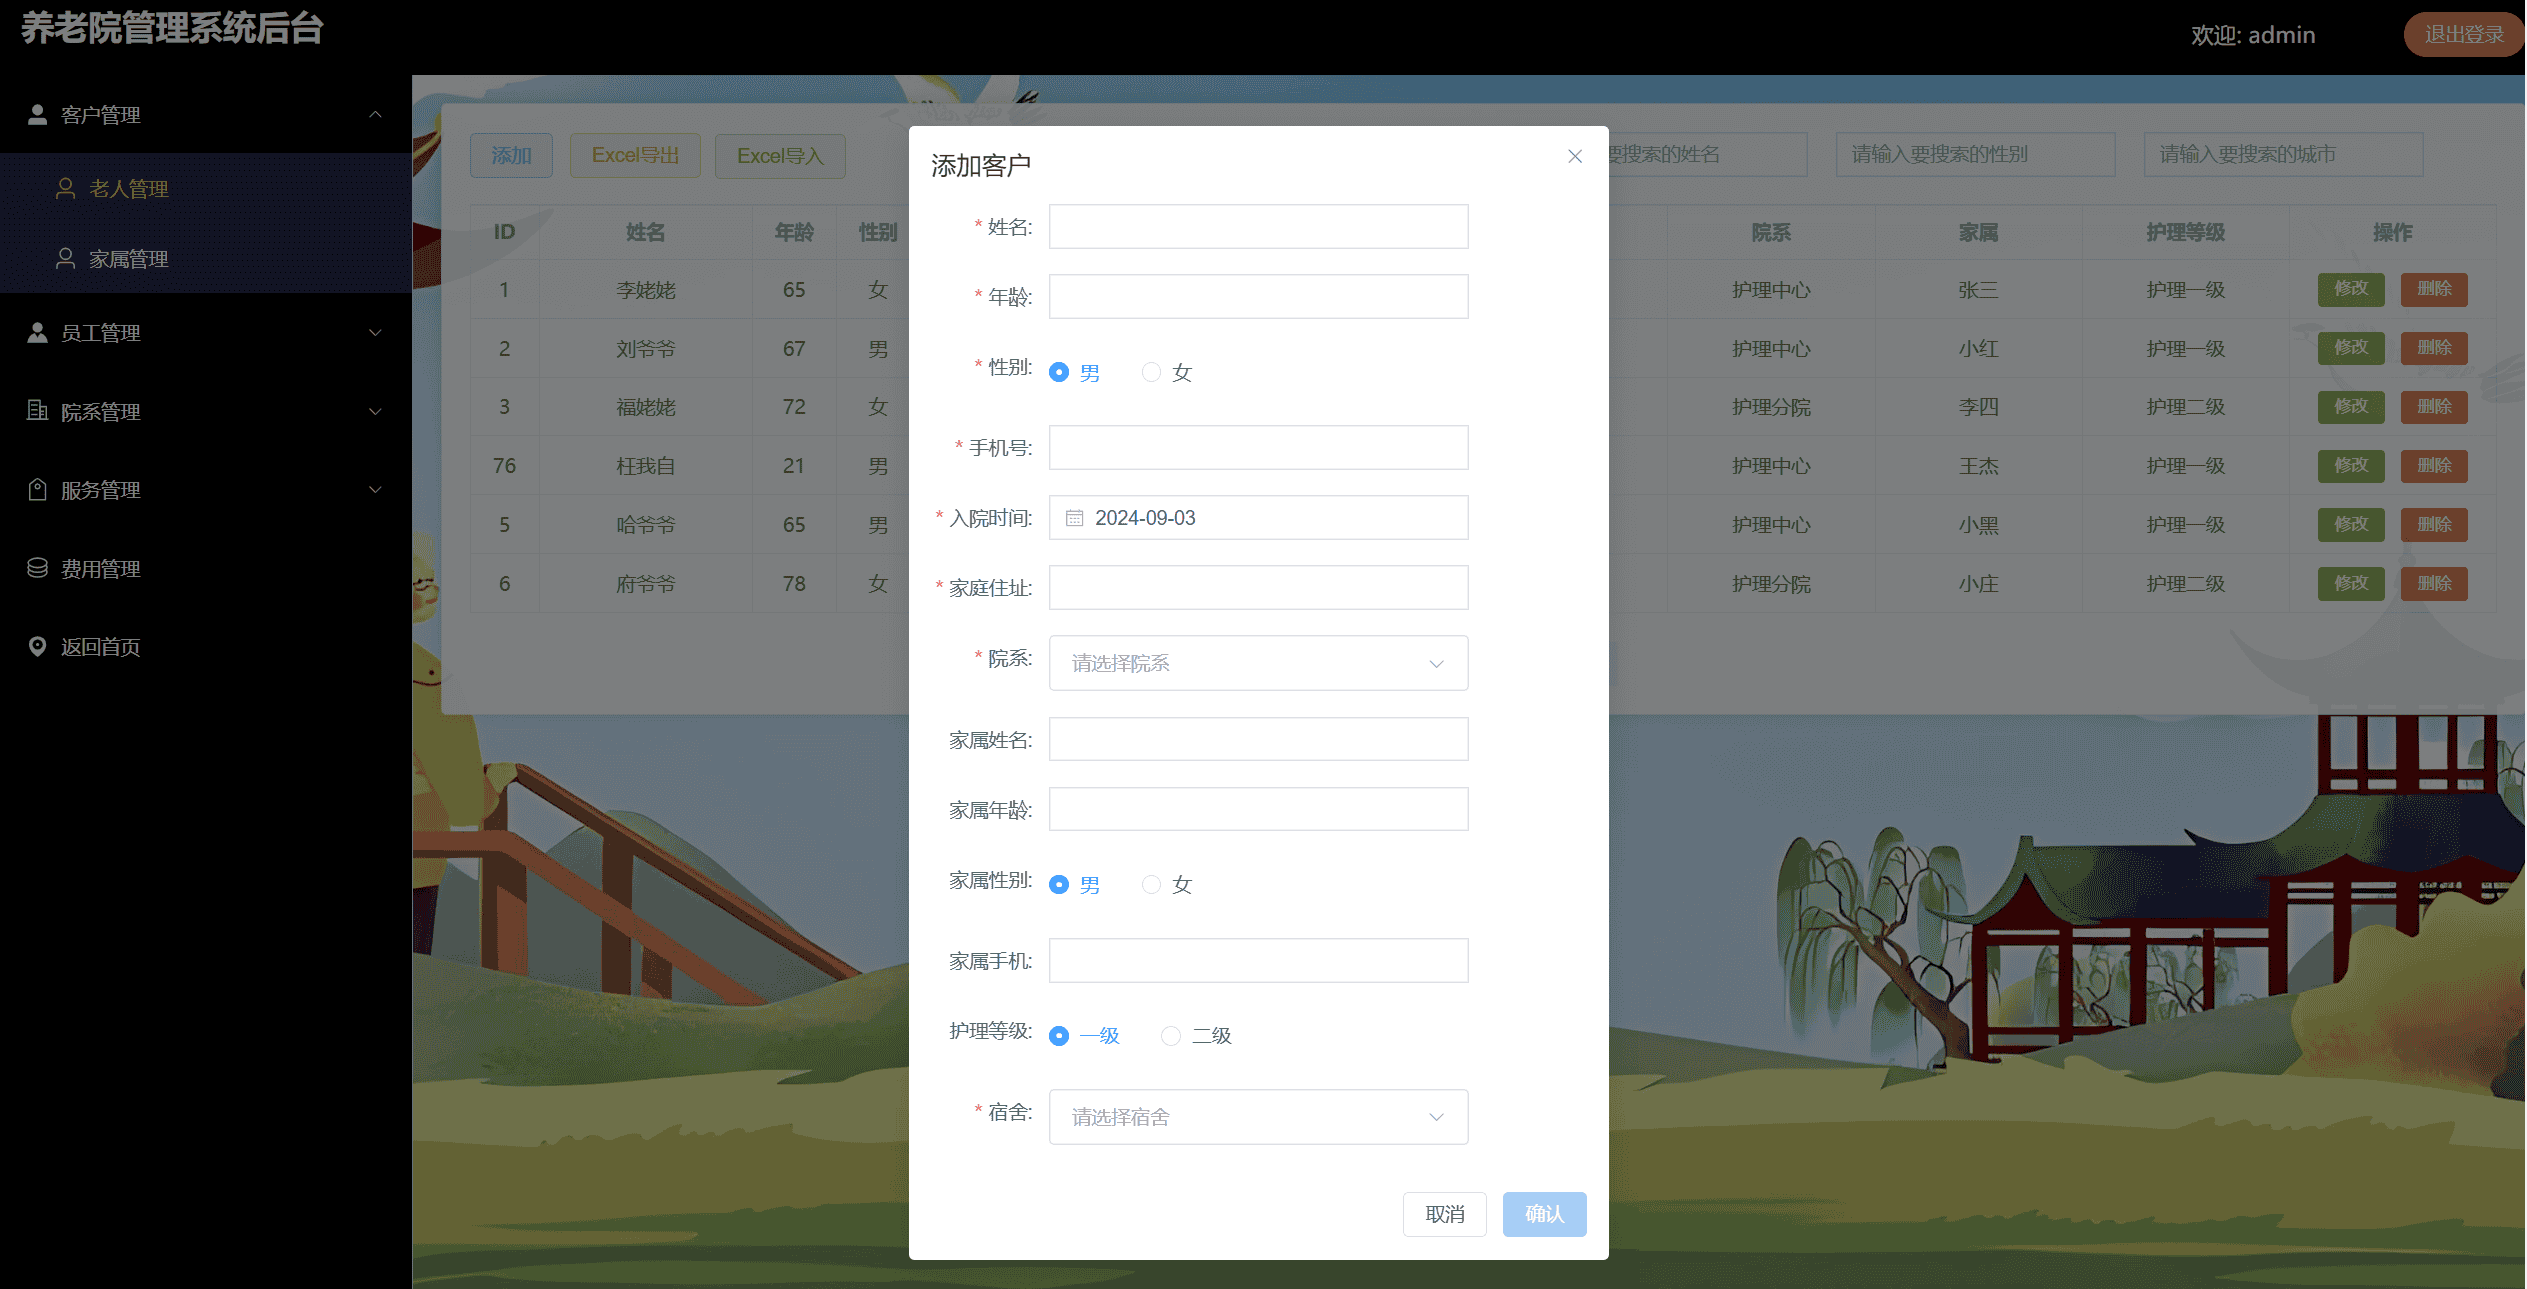Expand the 员工管理 menu chevron
This screenshot has width=2527, height=1289.
pyautogui.click(x=375, y=333)
